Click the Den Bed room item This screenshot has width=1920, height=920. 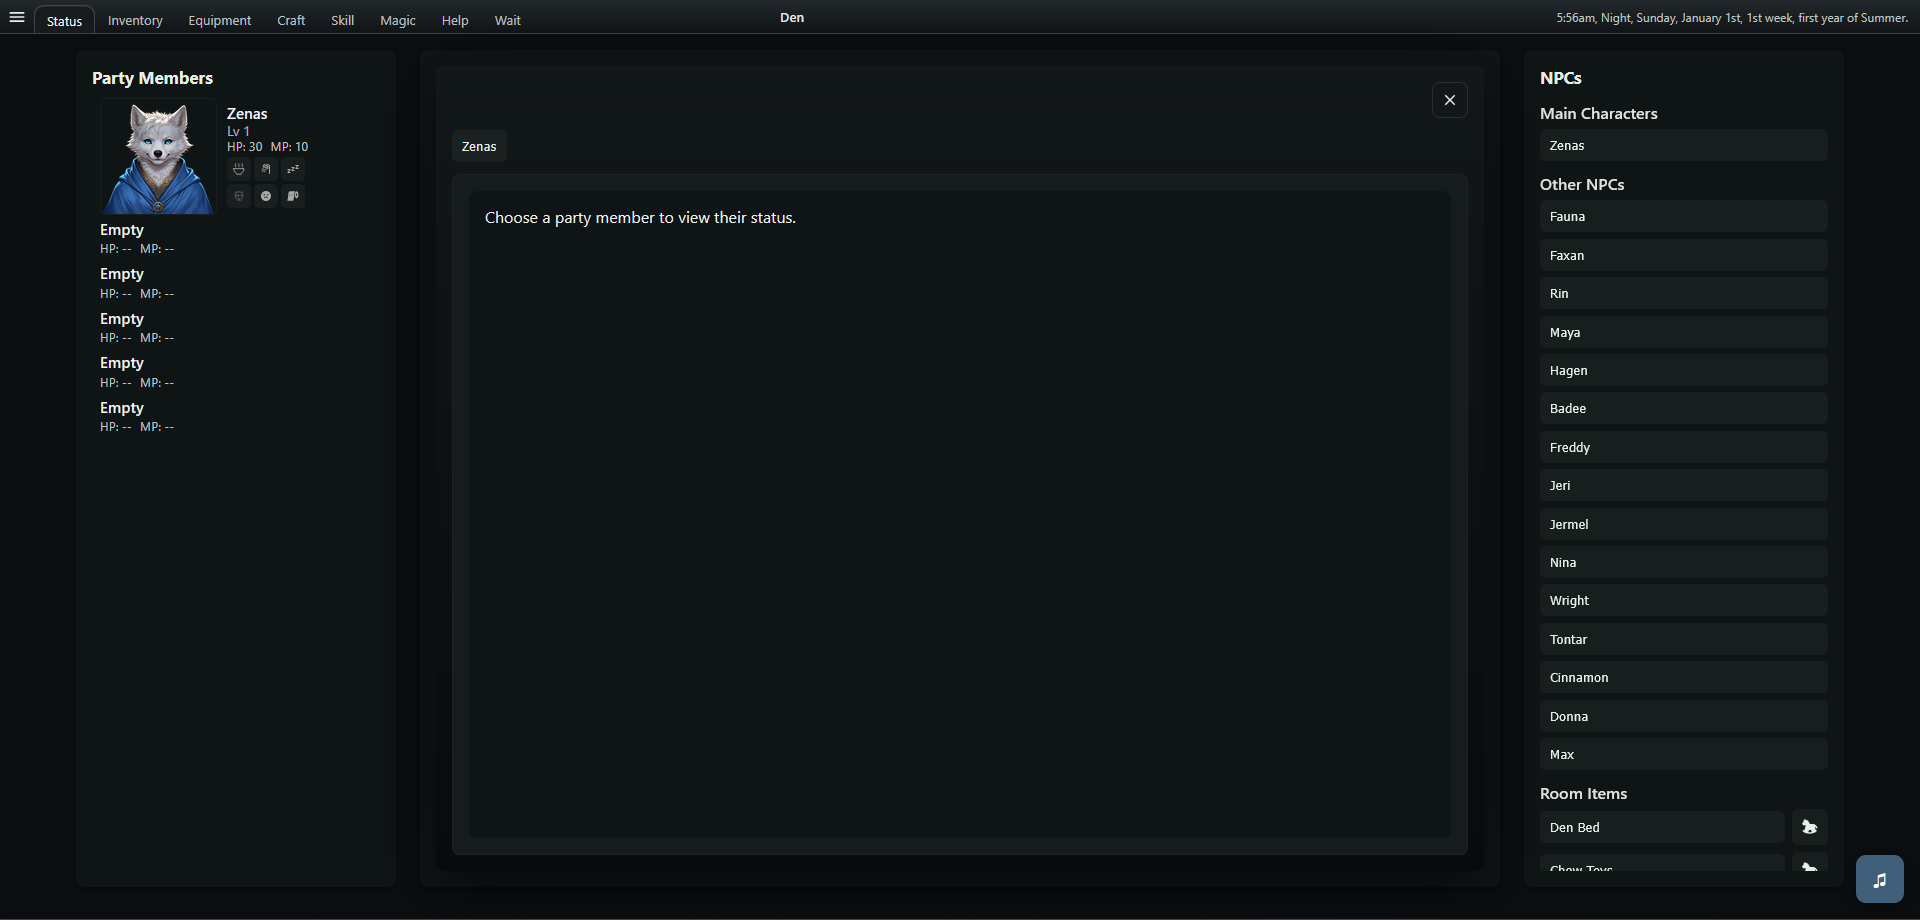coord(1662,828)
